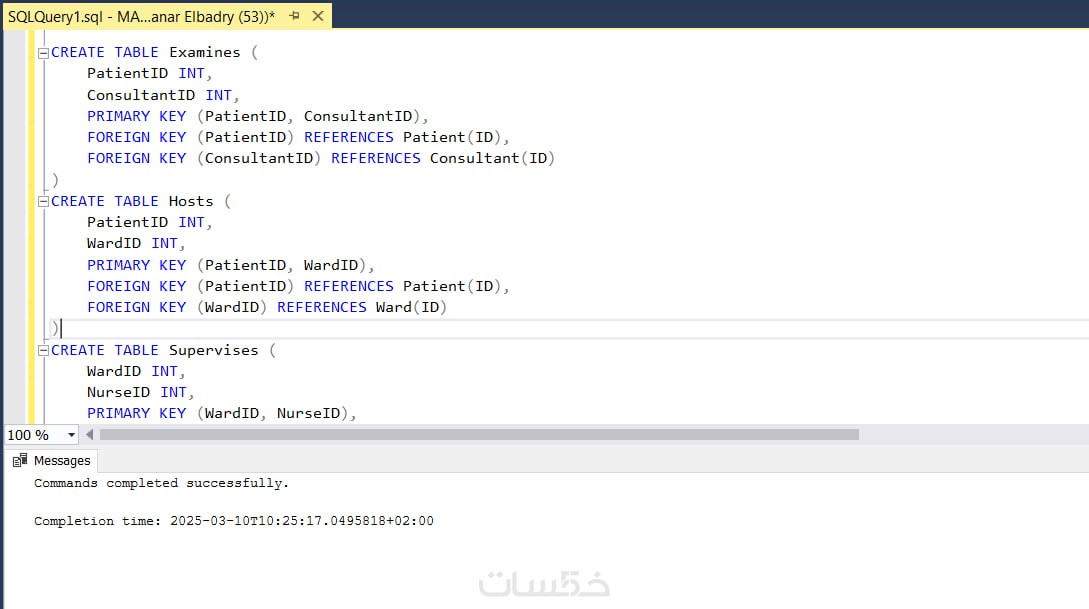Click 'PatientID INT,' in Examines table
This screenshot has height=609, width=1089.
pyautogui.click(x=149, y=74)
